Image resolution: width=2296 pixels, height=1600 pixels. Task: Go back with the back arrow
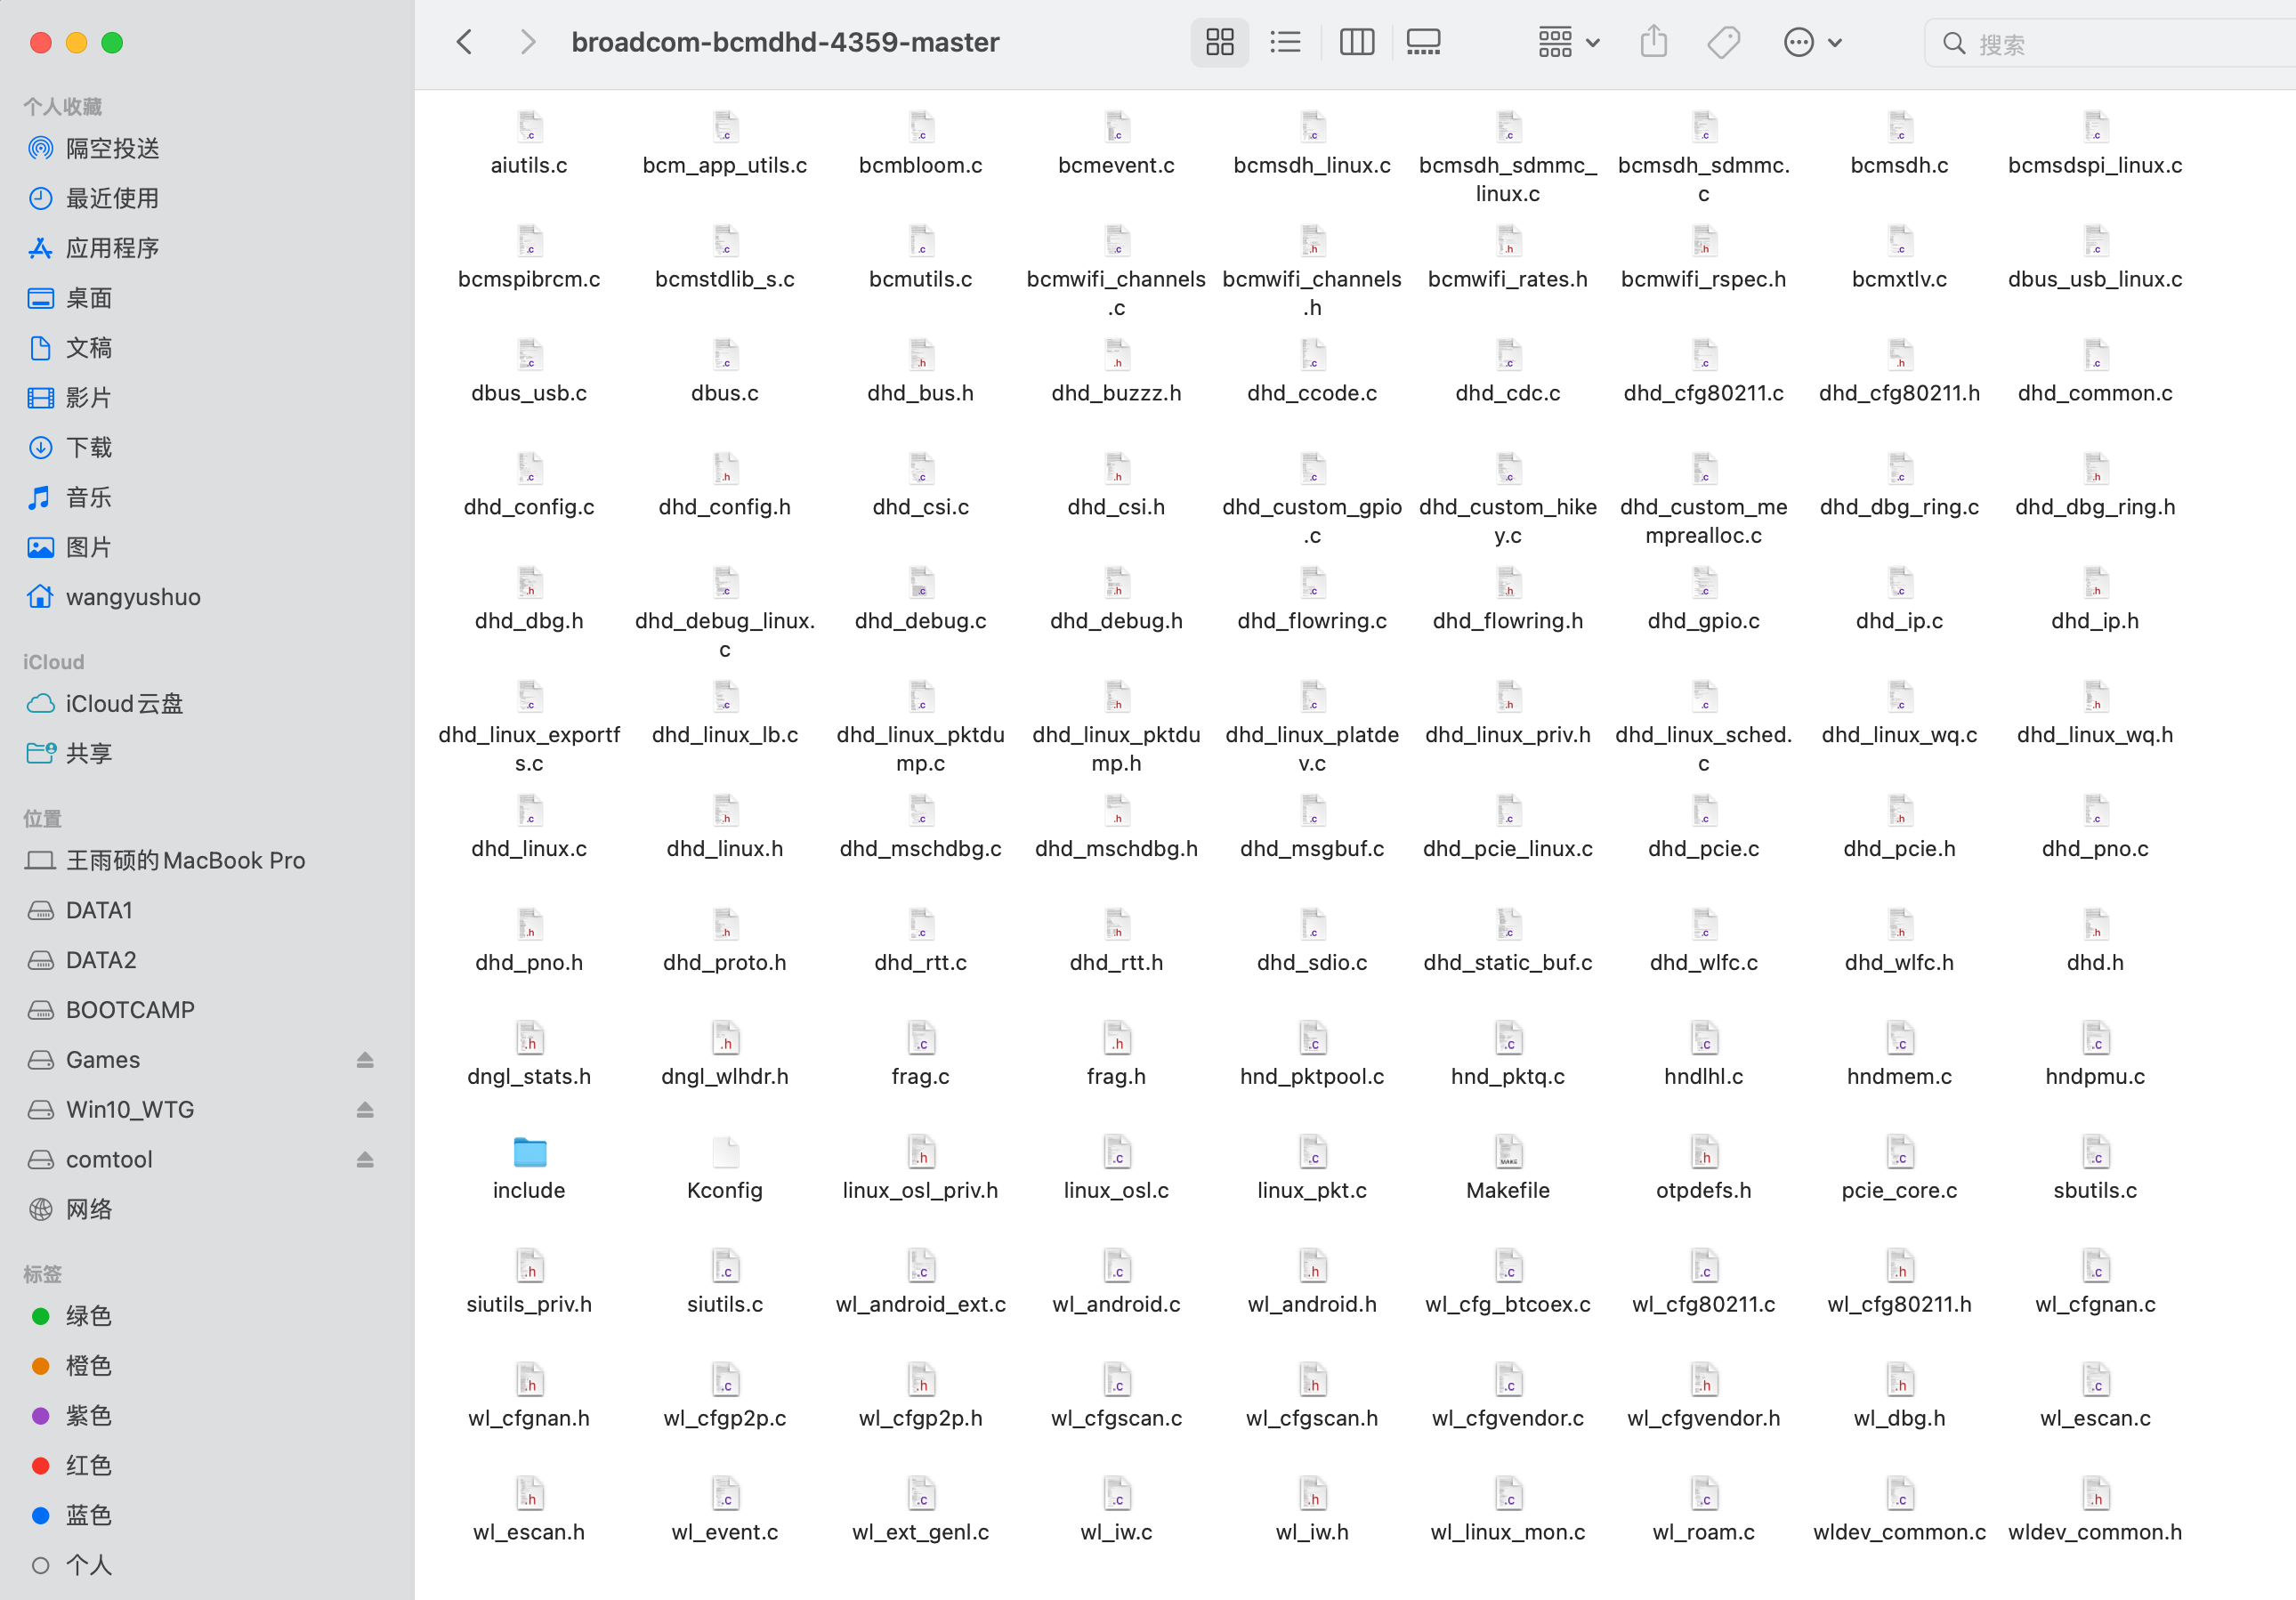coord(464,42)
